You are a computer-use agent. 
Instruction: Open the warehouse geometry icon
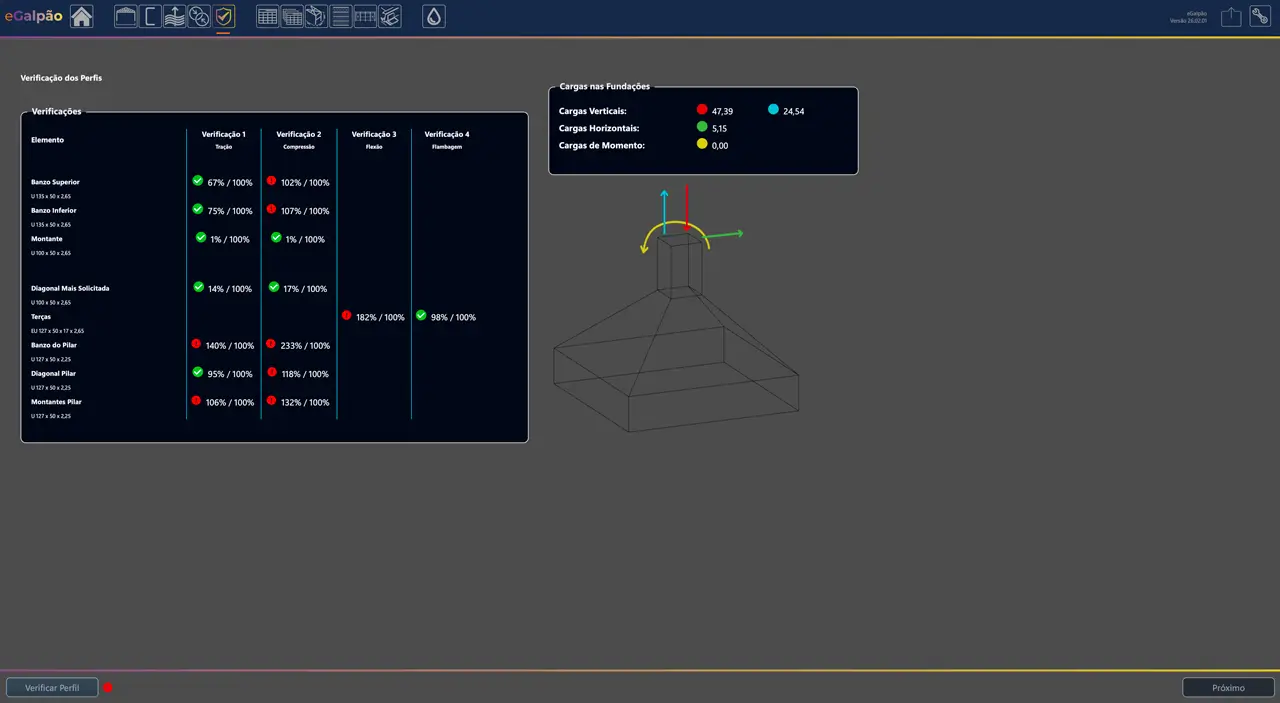pos(126,16)
